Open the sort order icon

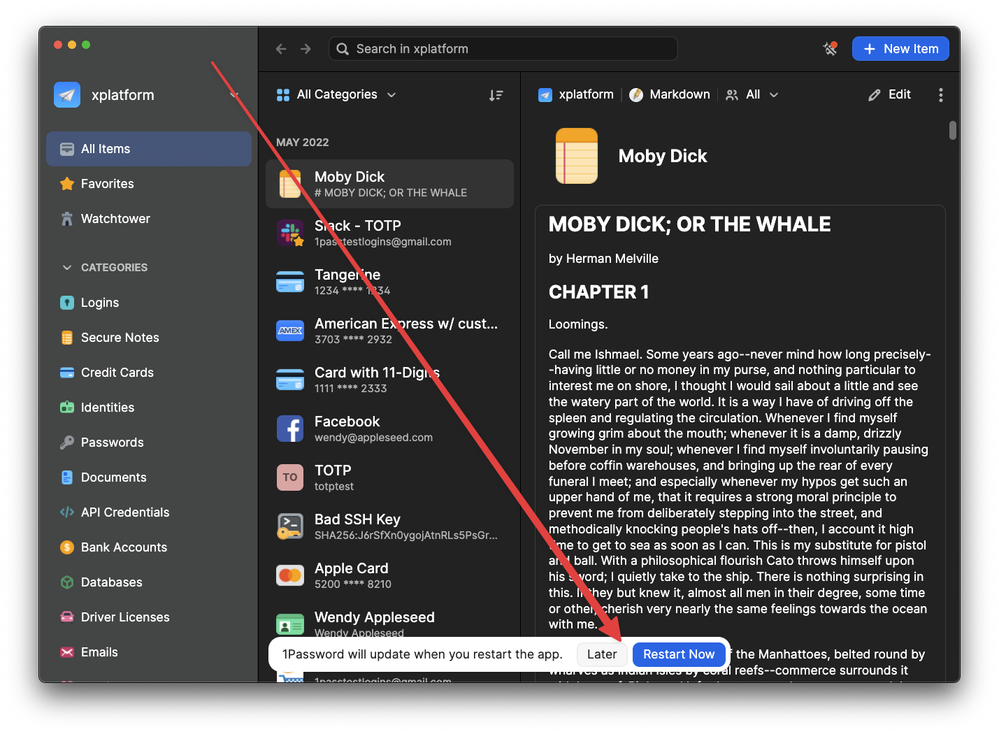pos(496,95)
